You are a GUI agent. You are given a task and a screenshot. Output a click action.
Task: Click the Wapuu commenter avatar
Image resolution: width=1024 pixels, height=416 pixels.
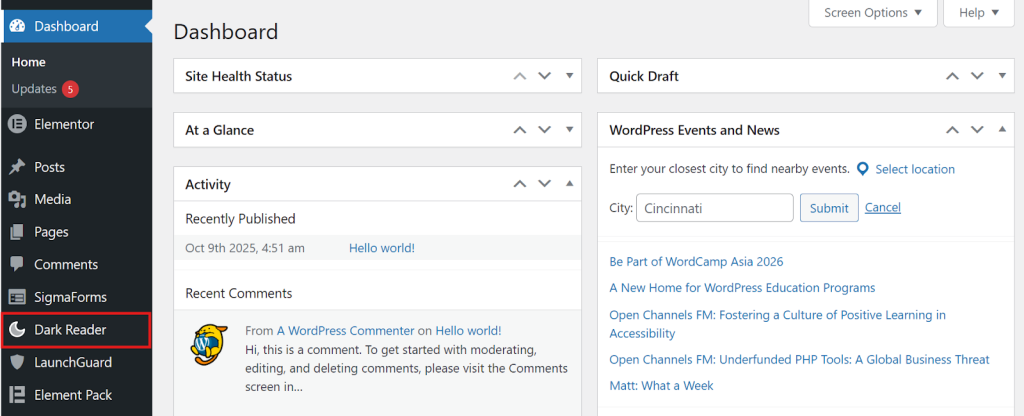210,344
